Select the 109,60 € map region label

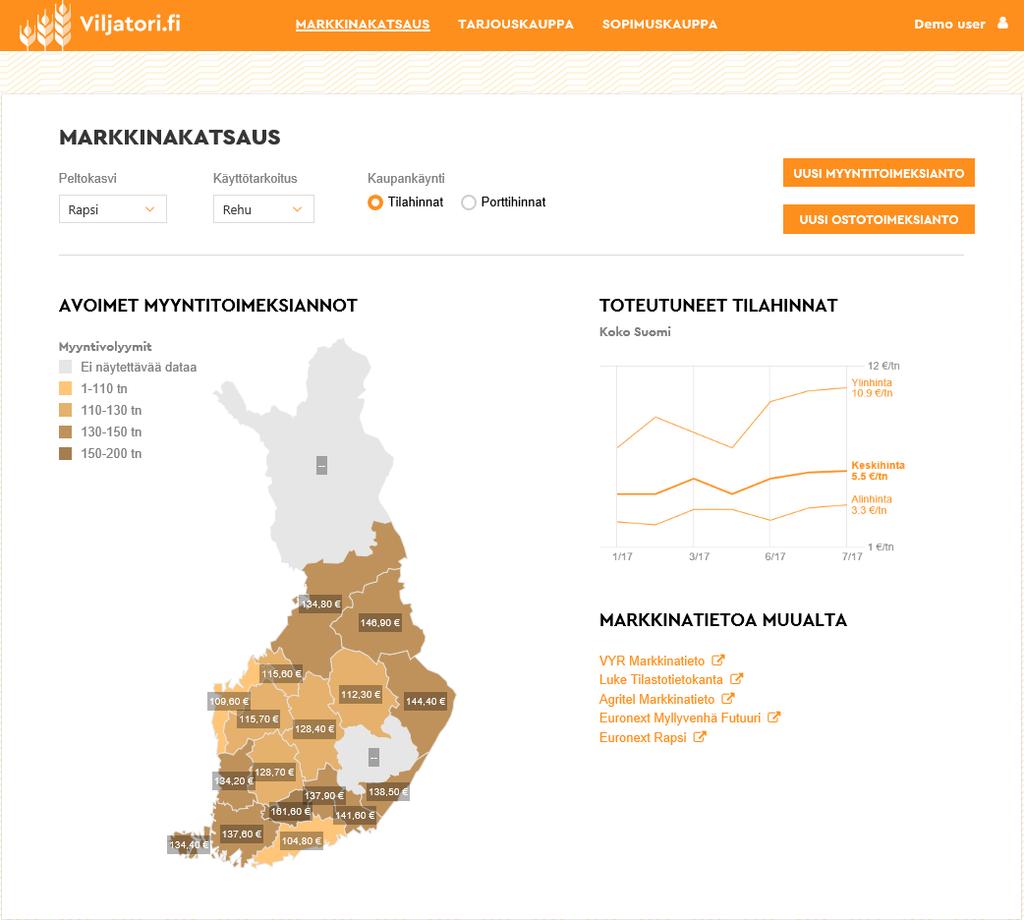229,701
